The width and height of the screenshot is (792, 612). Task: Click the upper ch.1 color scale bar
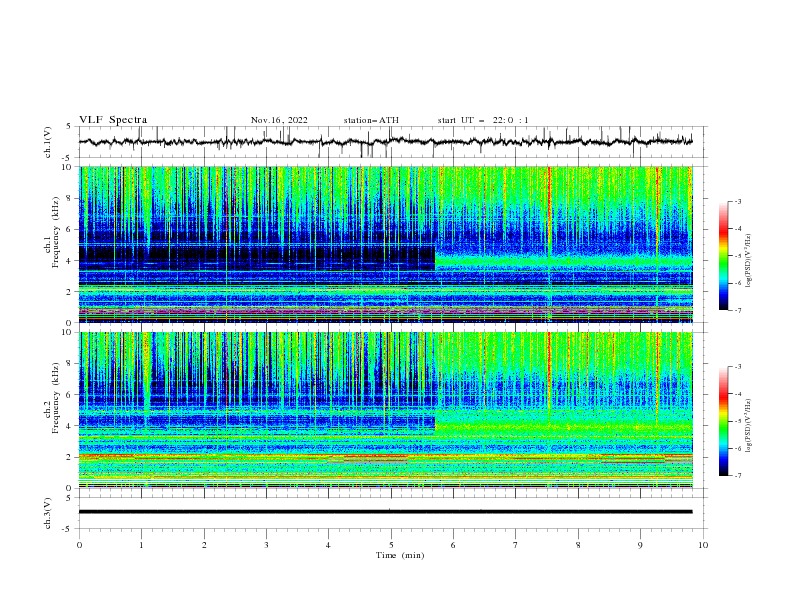pos(724,255)
